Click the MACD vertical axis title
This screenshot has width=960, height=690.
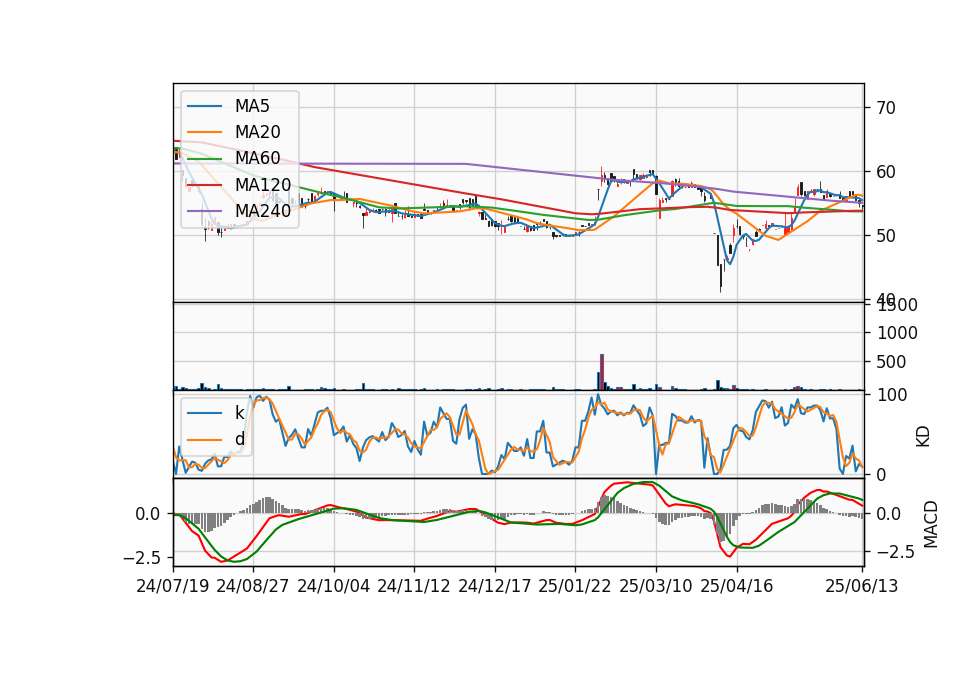[931, 524]
